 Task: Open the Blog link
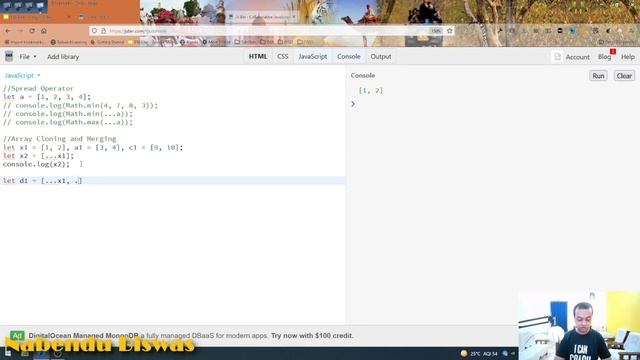[x=604, y=57]
